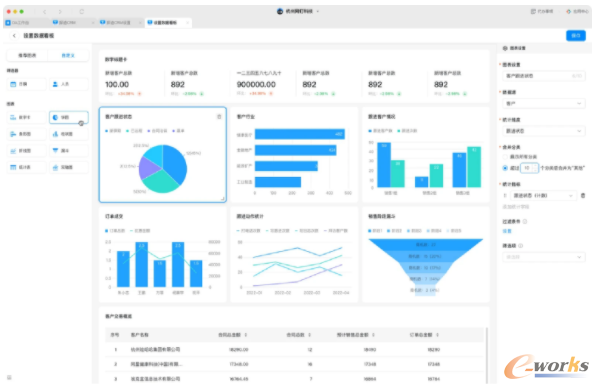Add the person filter with the user icon
This screenshot has height=389, width=599.
point(69,84)
